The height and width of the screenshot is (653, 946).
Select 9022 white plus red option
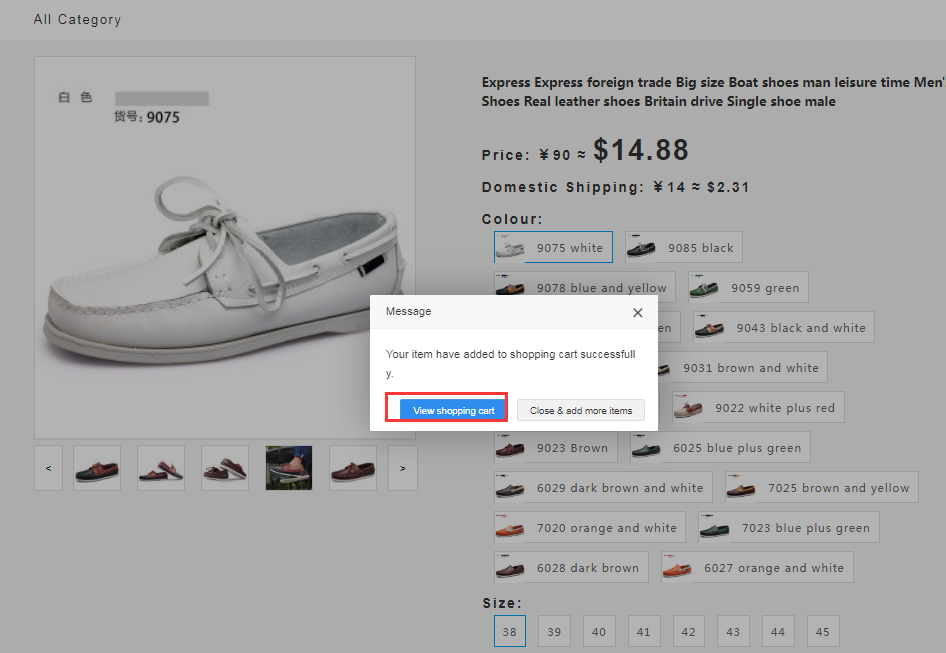(x=758, y=407)
